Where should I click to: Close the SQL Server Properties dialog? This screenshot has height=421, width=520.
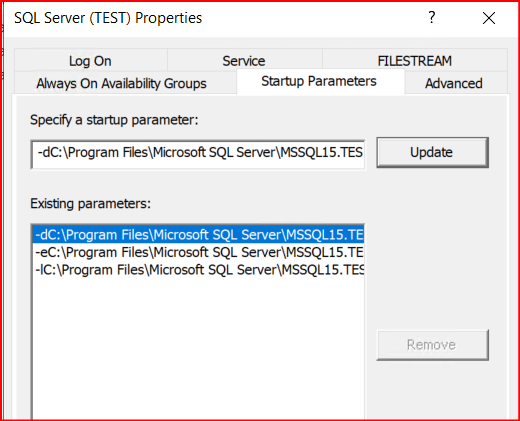[489, 18]
